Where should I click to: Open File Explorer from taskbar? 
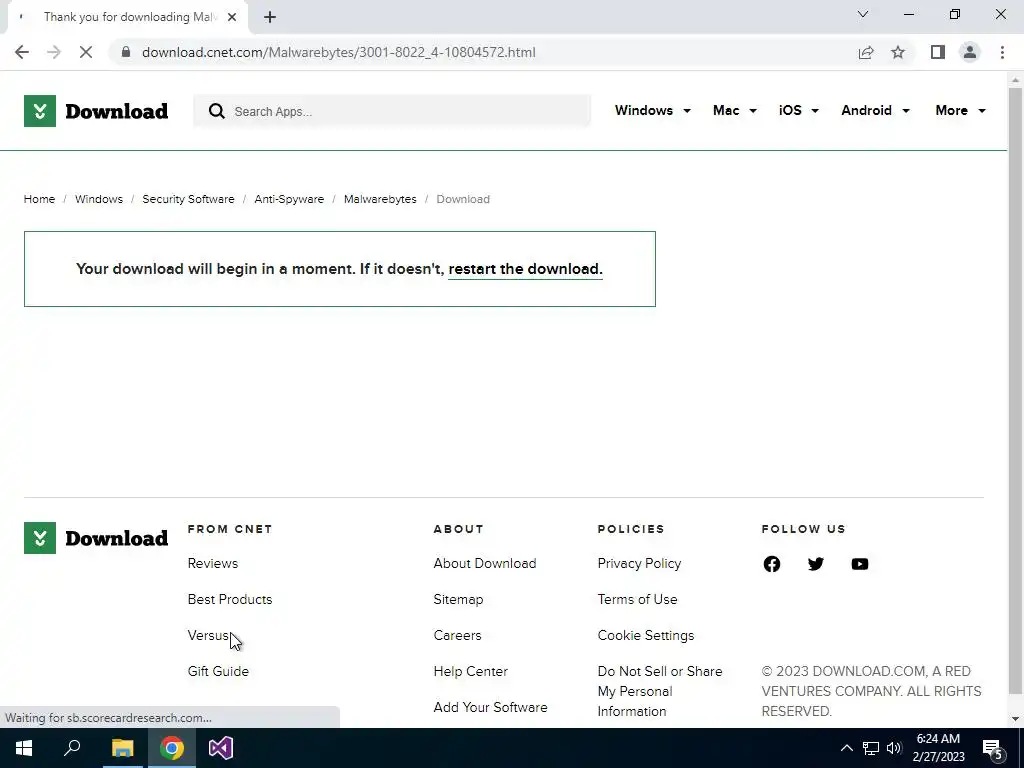click(122, 748)
